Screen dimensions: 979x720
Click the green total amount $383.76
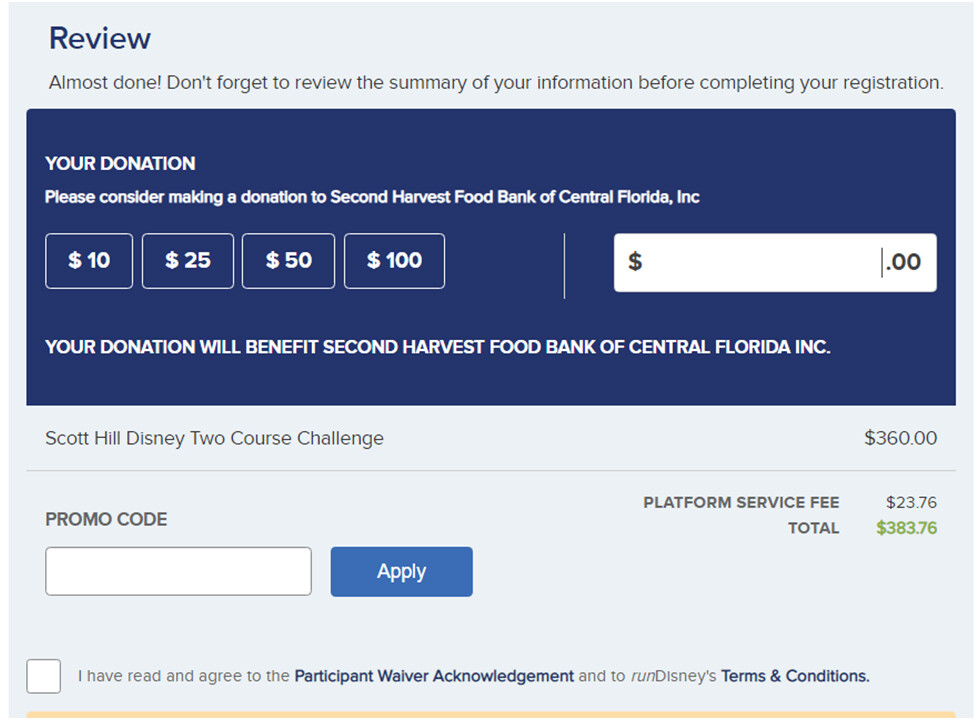tap(906, 528)
